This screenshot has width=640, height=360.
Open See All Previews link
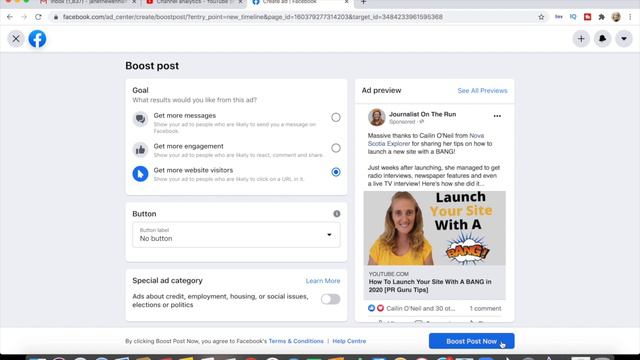(482, 91)
